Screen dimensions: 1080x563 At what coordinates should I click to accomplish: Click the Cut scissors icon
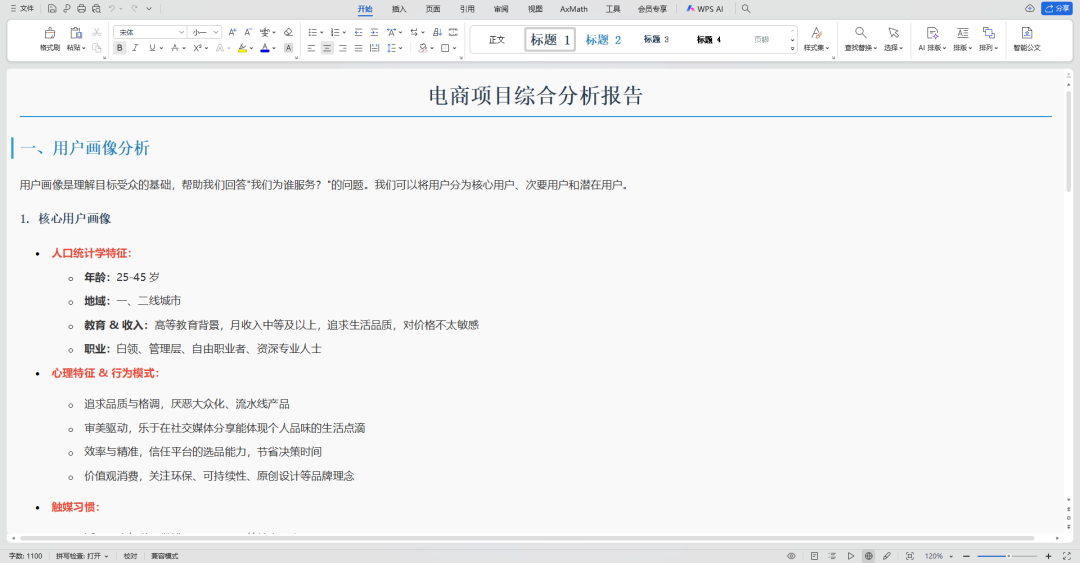pos(96,32)
